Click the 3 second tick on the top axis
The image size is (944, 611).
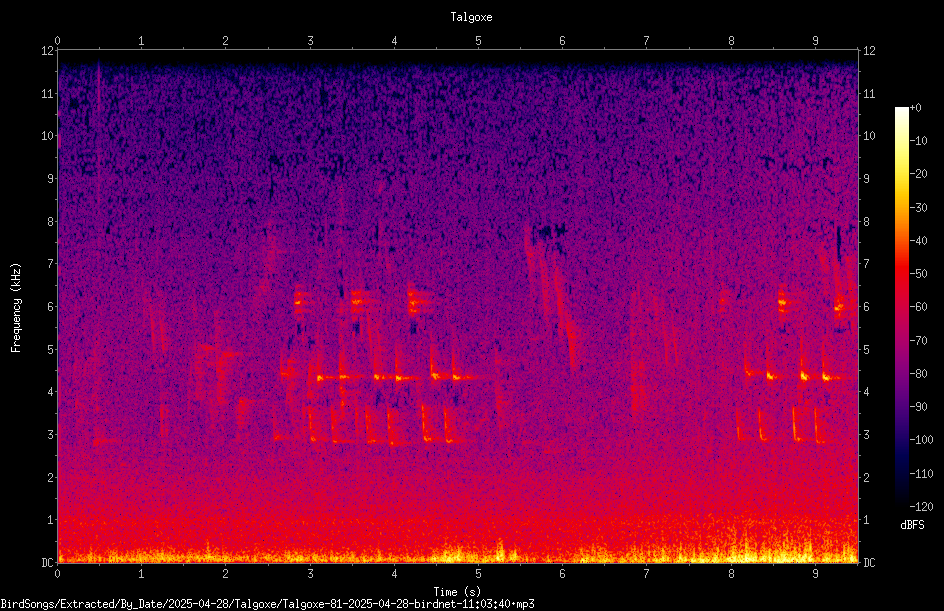pyautogui.click(x=310, y=41)
